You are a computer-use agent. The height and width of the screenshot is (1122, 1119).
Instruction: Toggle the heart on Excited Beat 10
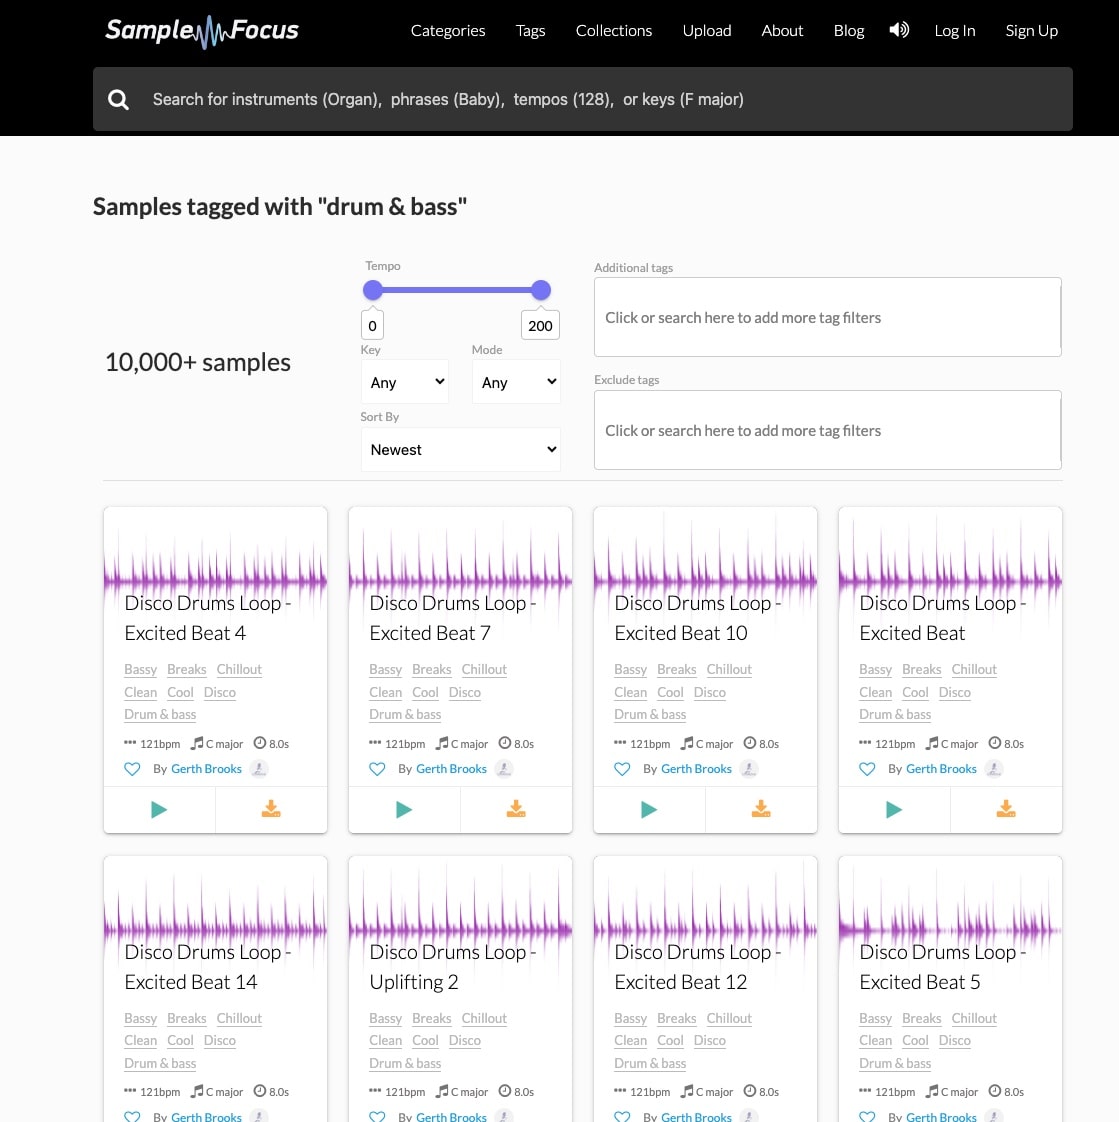click(x=622, y=769)
